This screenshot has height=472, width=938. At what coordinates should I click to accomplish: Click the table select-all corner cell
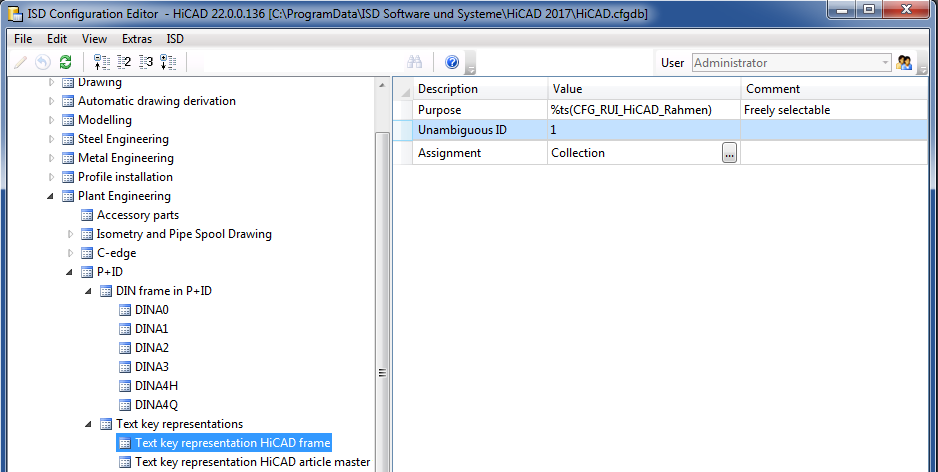coord(404,89)
